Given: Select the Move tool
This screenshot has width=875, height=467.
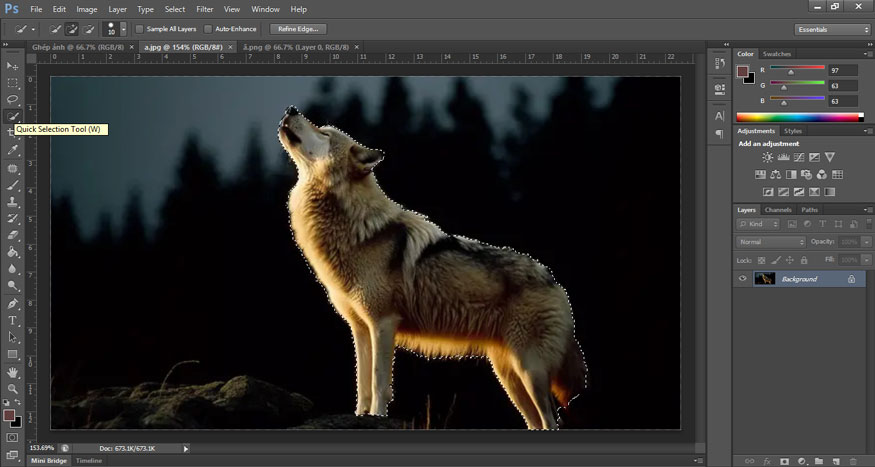Looking at the screenshot, I should click(13, 66).
